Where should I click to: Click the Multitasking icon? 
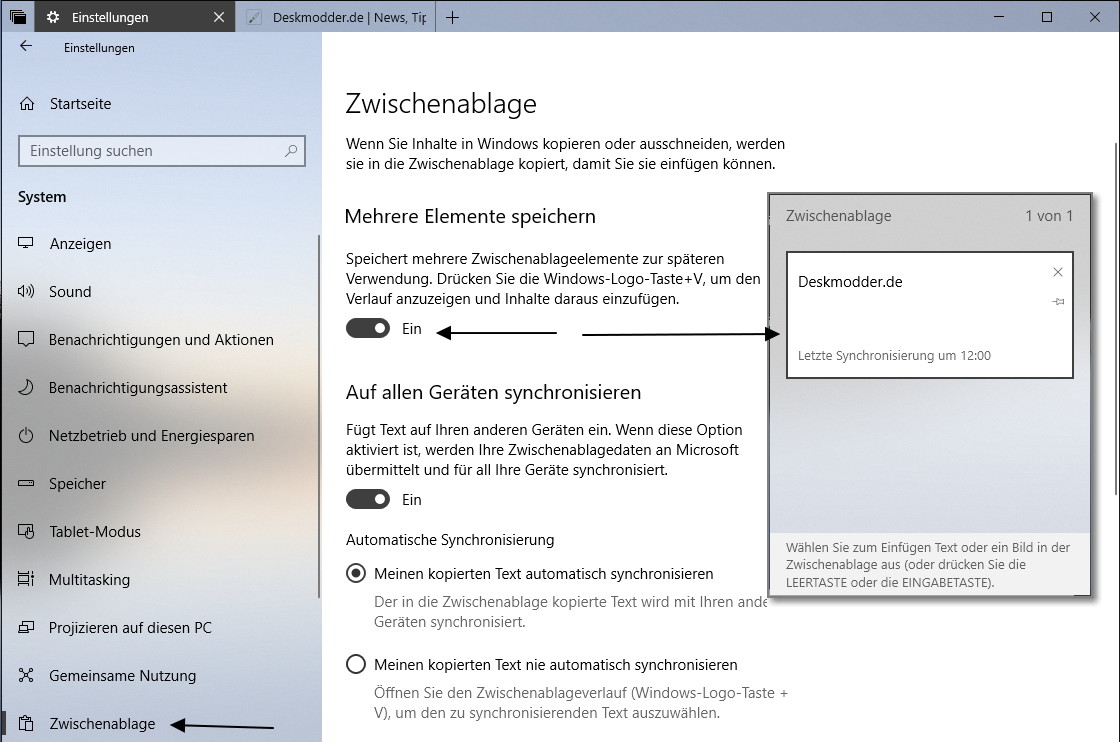26,579
